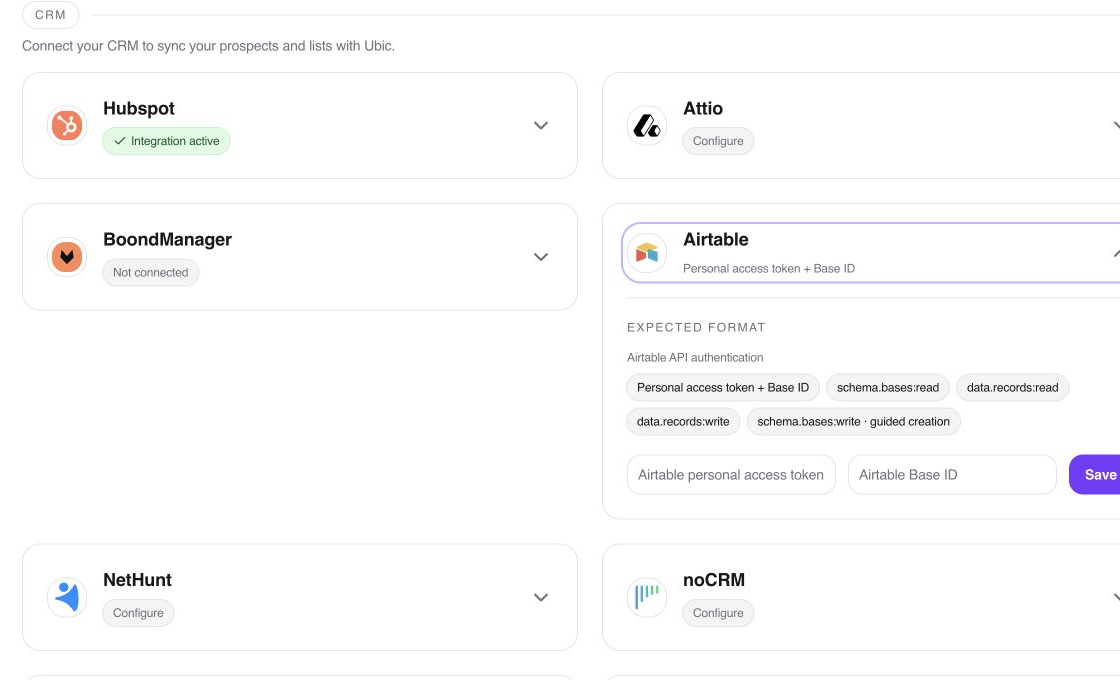Click the data.records:write chip
This screenshot has height=680, width=1120.
coord(683,422)
